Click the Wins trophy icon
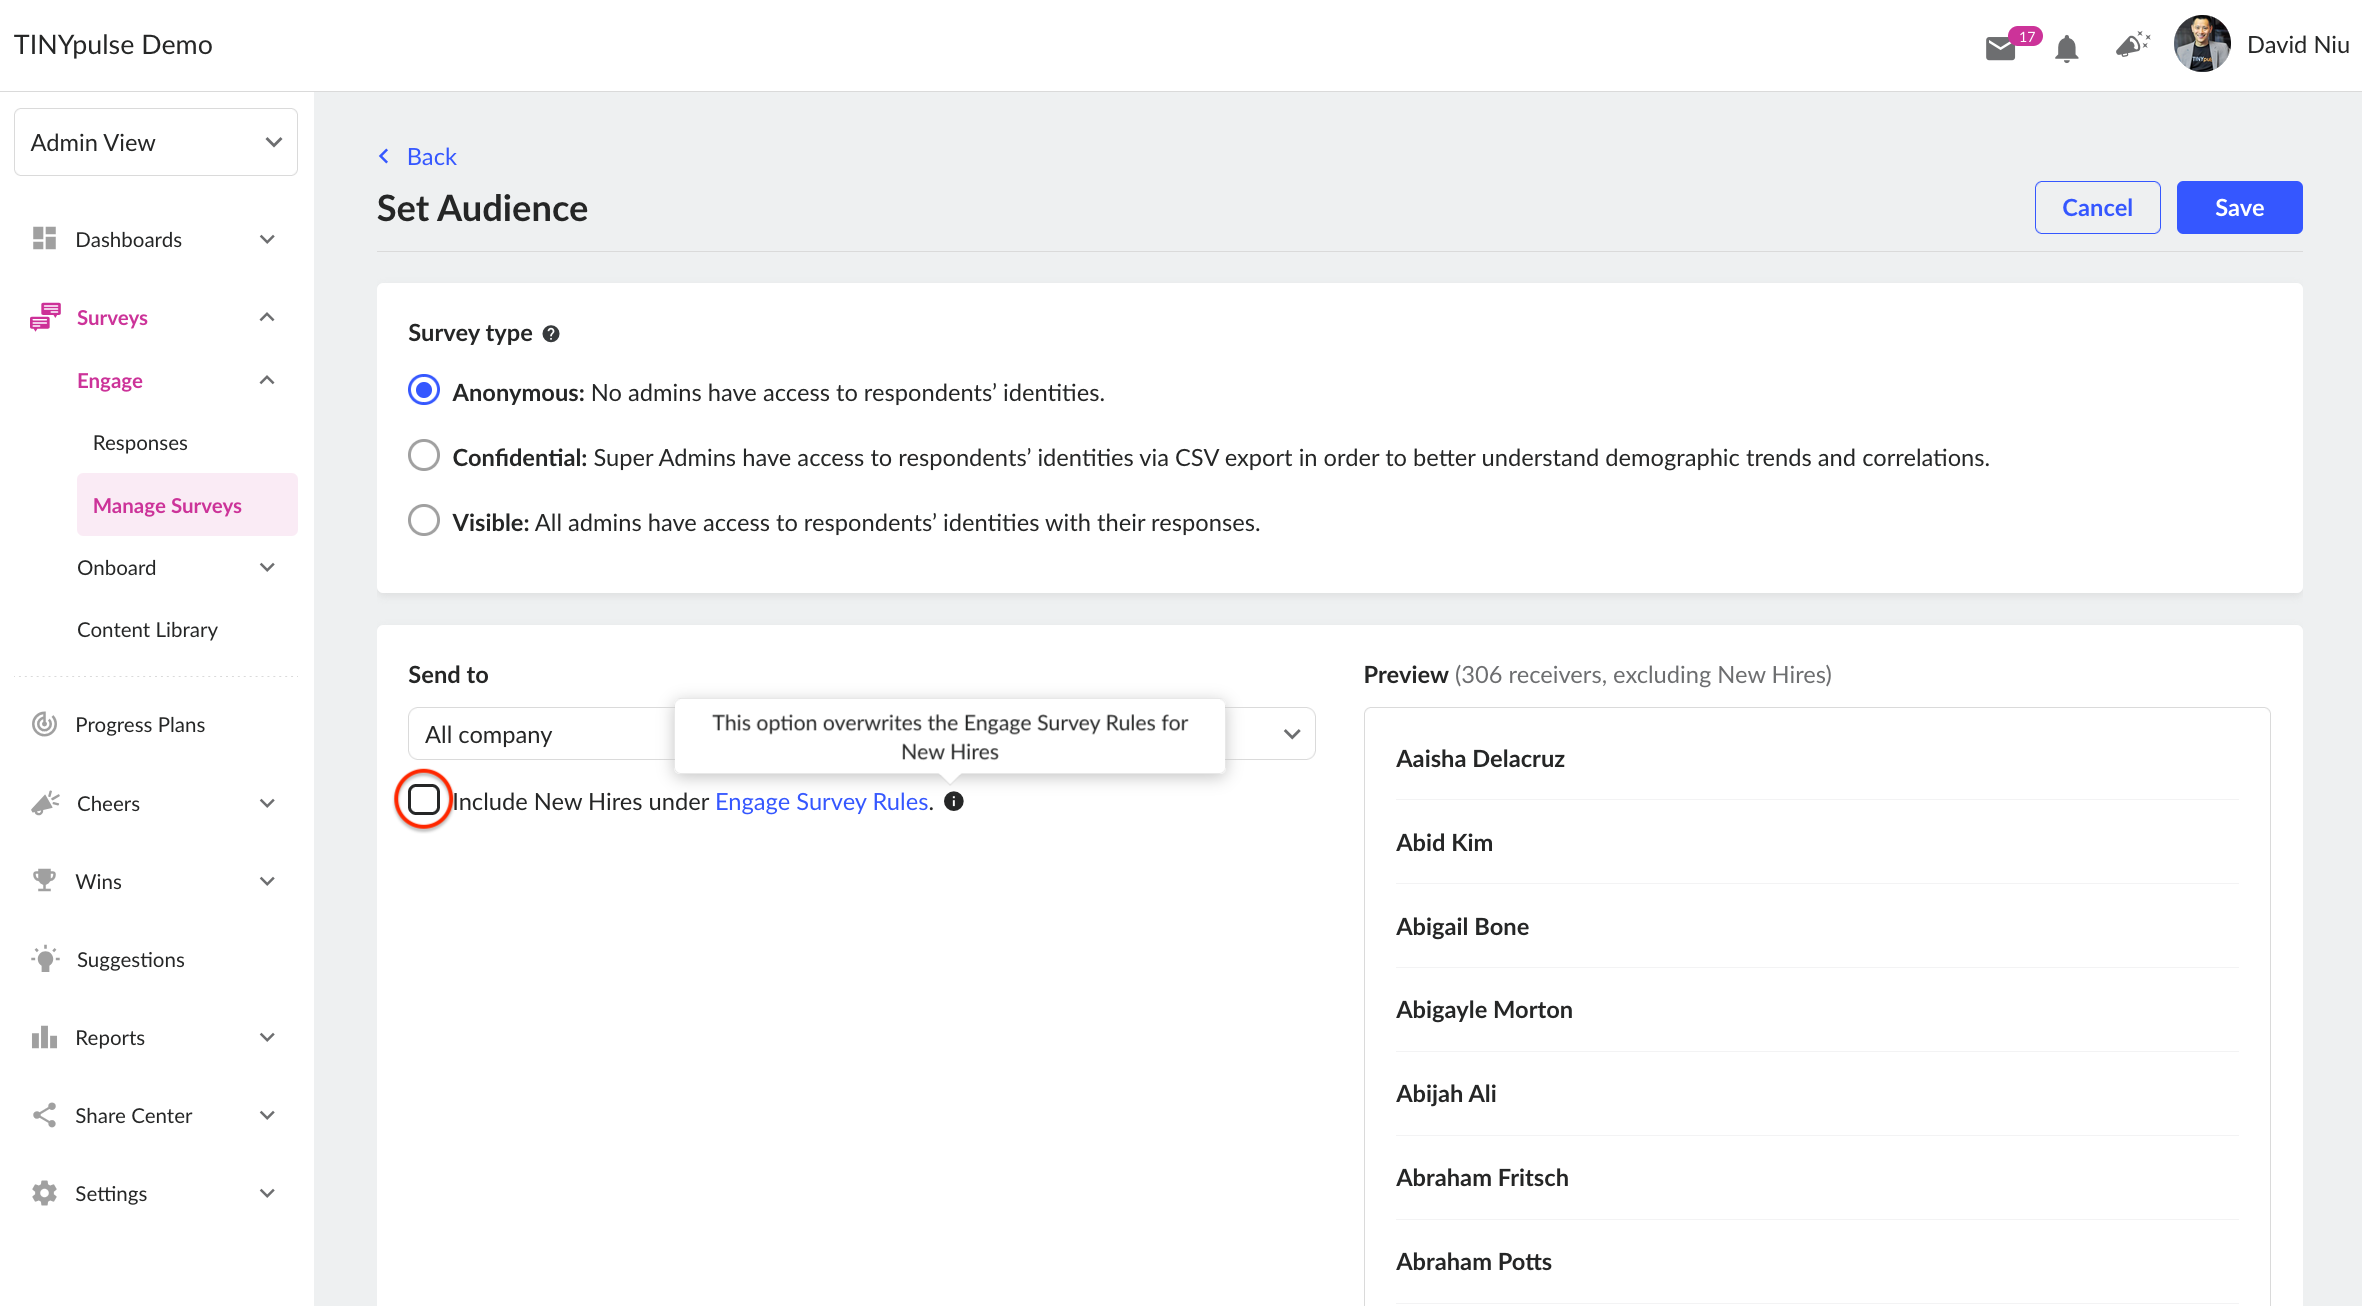Image resolution: width=2362 pixels, height=1306 pixels. coord(44,881)
